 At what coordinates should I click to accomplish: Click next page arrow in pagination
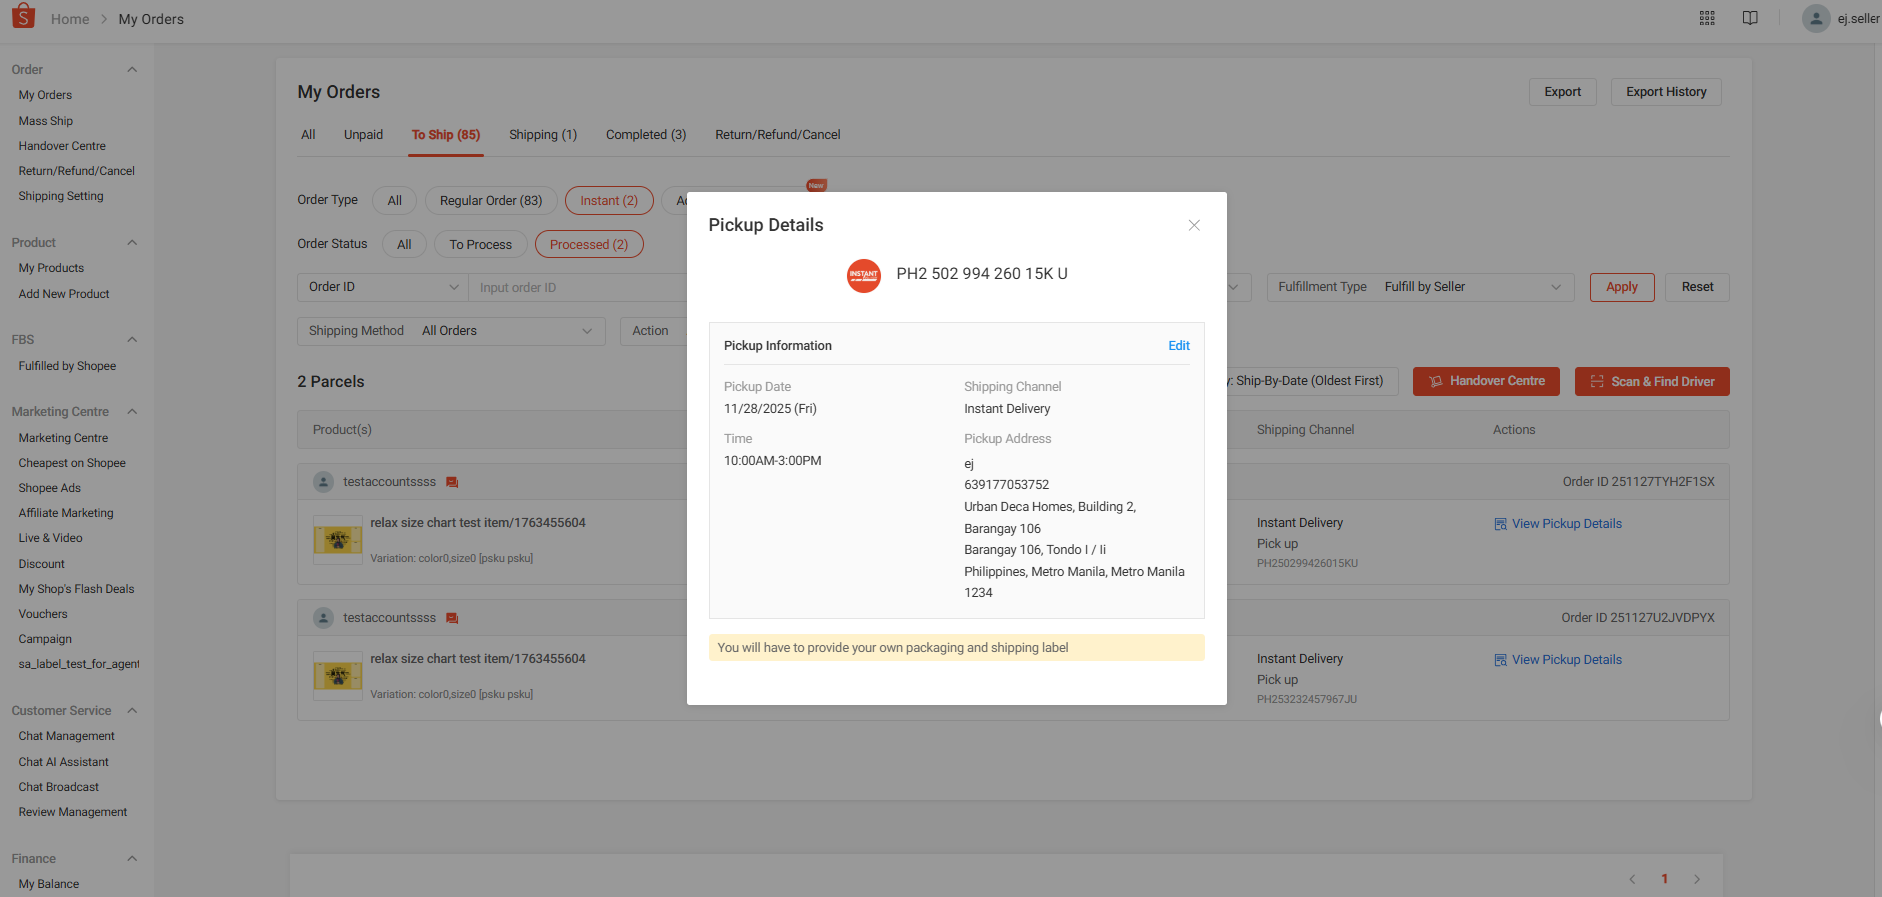coord(1697,879)
